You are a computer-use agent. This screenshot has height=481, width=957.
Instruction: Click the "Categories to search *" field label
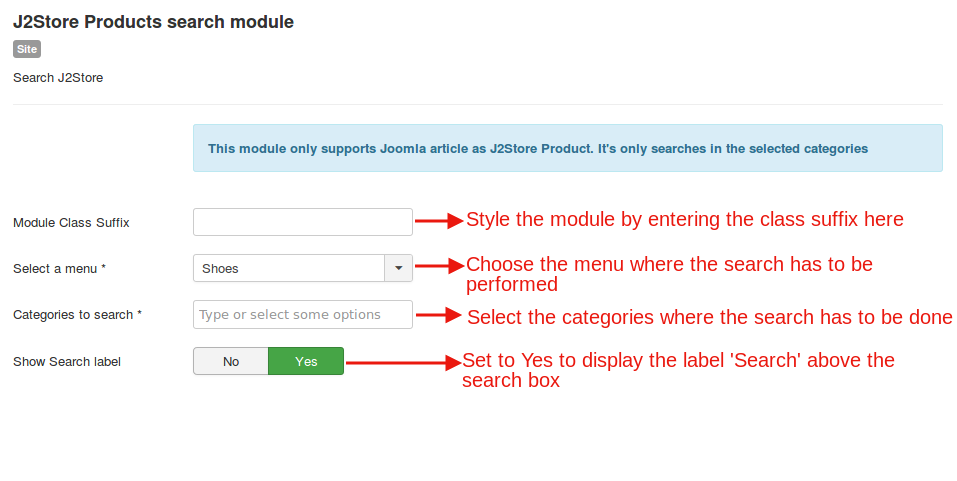(77, 315)
